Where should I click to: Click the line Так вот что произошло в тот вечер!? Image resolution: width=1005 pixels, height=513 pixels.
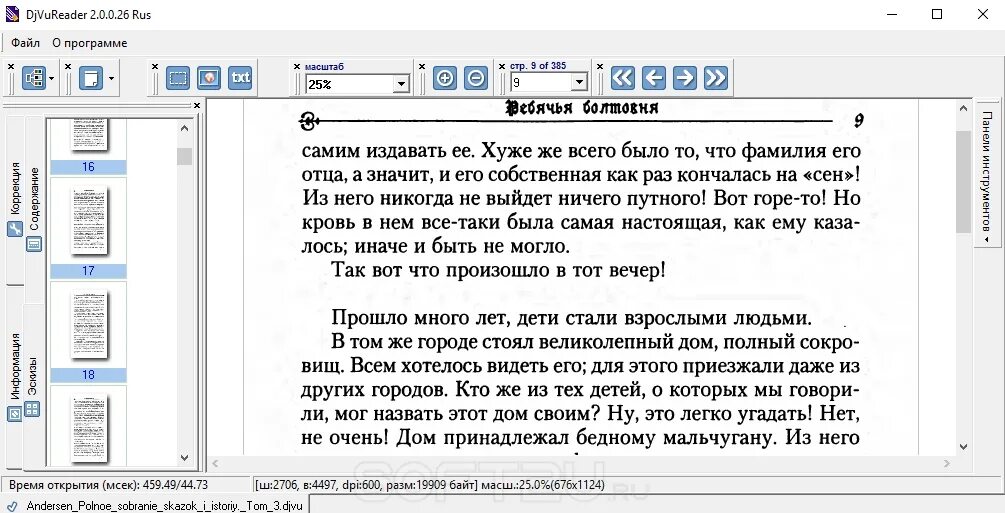click(498, 270)
